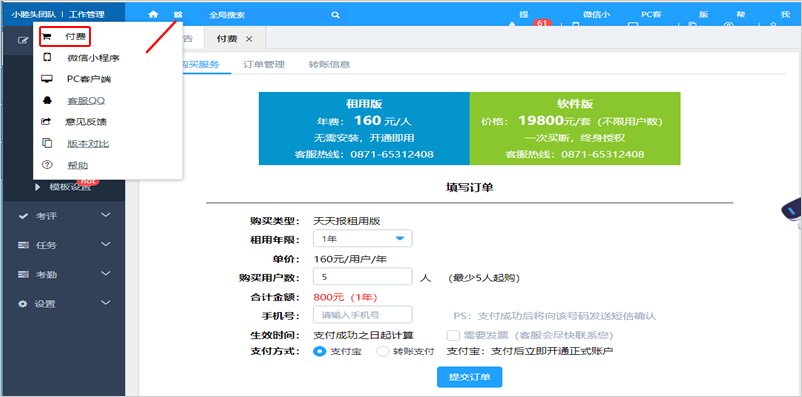The width and height of the screenshot is (802, 397).
Task: Click the share icon for 意见反馈
Action: [x=47, y=122]
